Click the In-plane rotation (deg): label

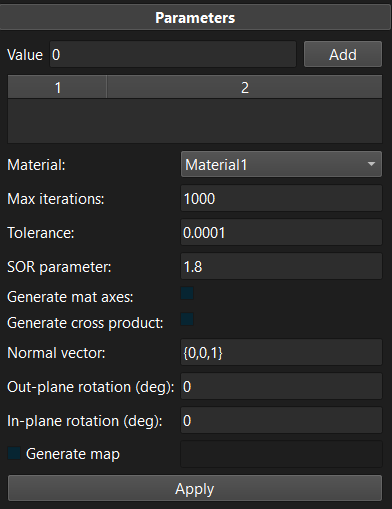(x=85, y=421)
